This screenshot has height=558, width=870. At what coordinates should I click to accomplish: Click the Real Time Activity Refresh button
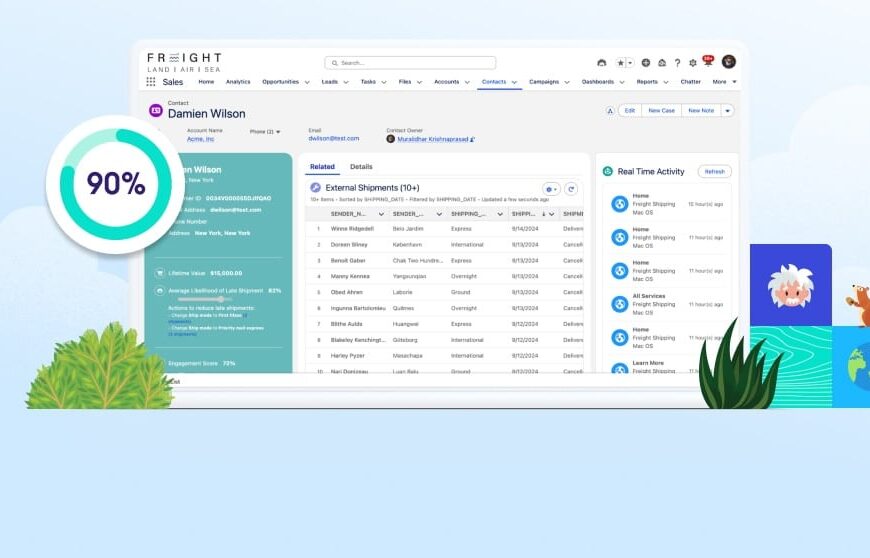click(715, 171)
